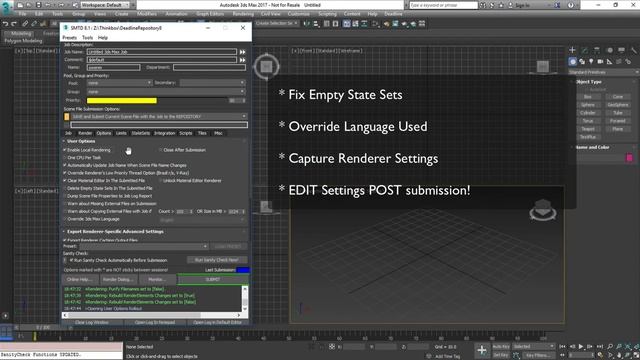Click the Undo arrow in 3ds Max toolbar

(5, 24)
